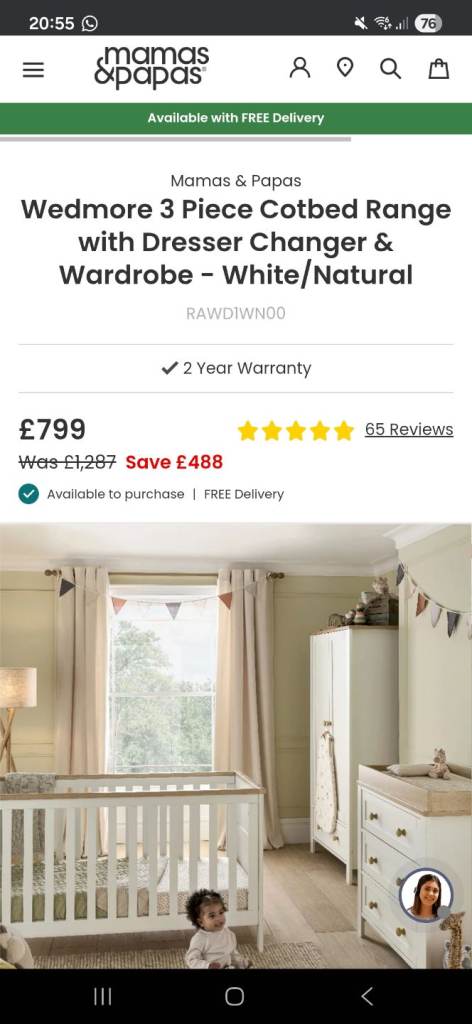Tap the store locator pin icon
The height and width of the screenshot is (1024, 472).
[345, 68]
